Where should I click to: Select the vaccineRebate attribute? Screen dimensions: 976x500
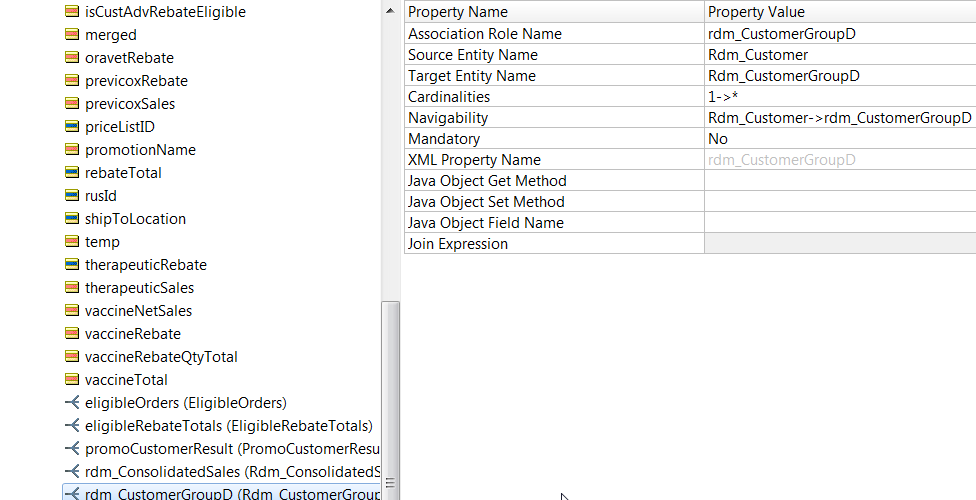click(x=133, y=334)
